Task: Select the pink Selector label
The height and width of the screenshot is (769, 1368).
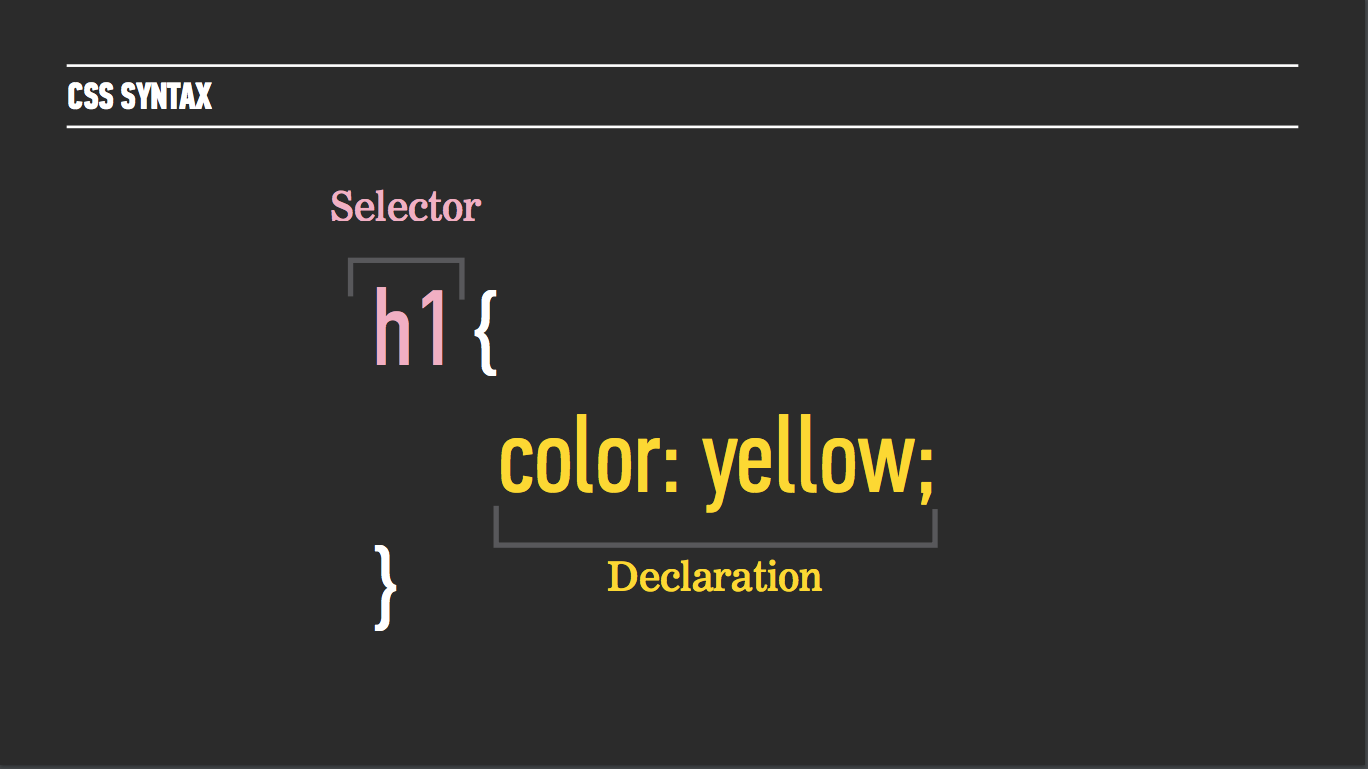Action: tap(406, 207)
